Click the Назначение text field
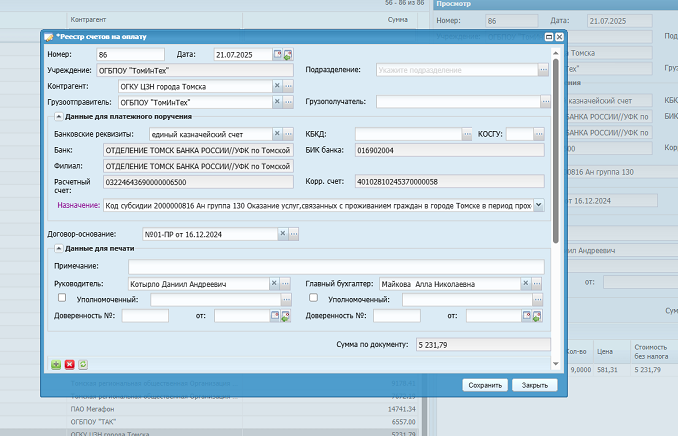The width and height of the screenshot is (678, 436). pyautogui.click(x=318, y=205)
